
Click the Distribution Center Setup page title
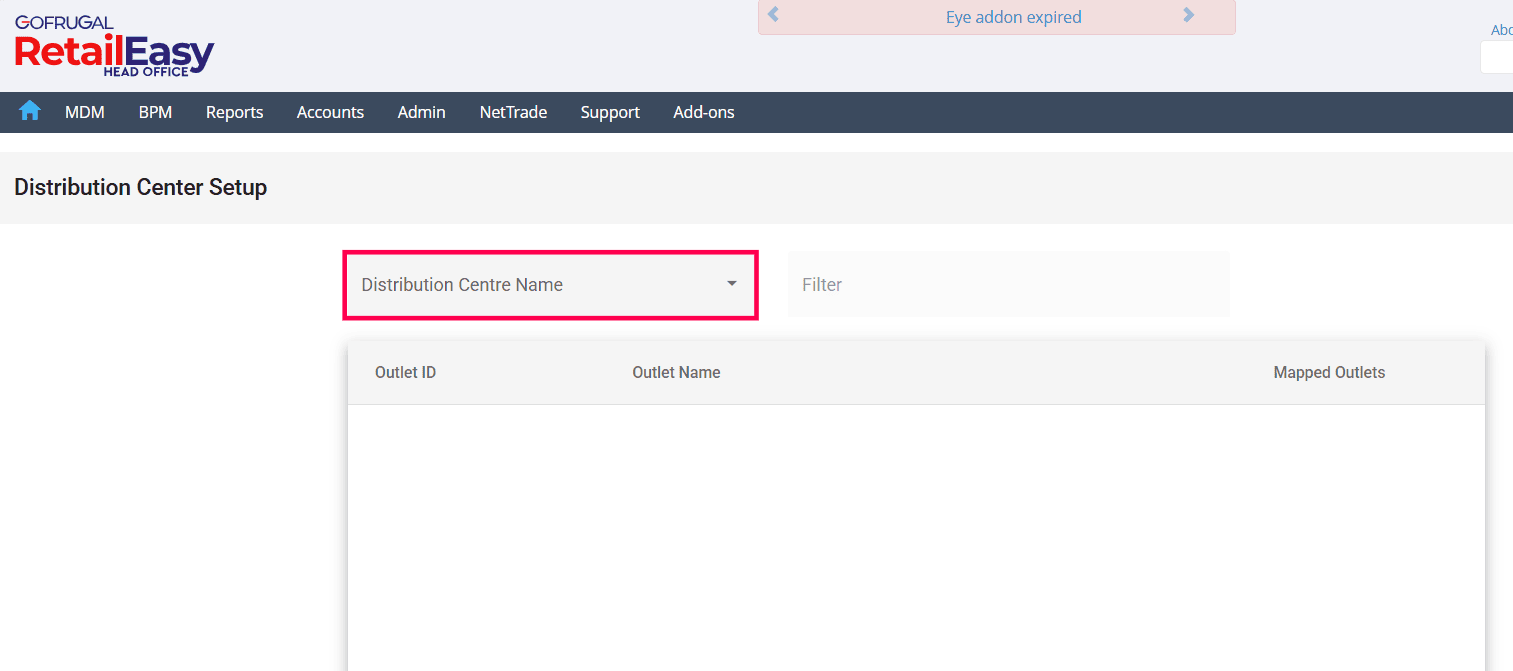(x=140, y=187)
